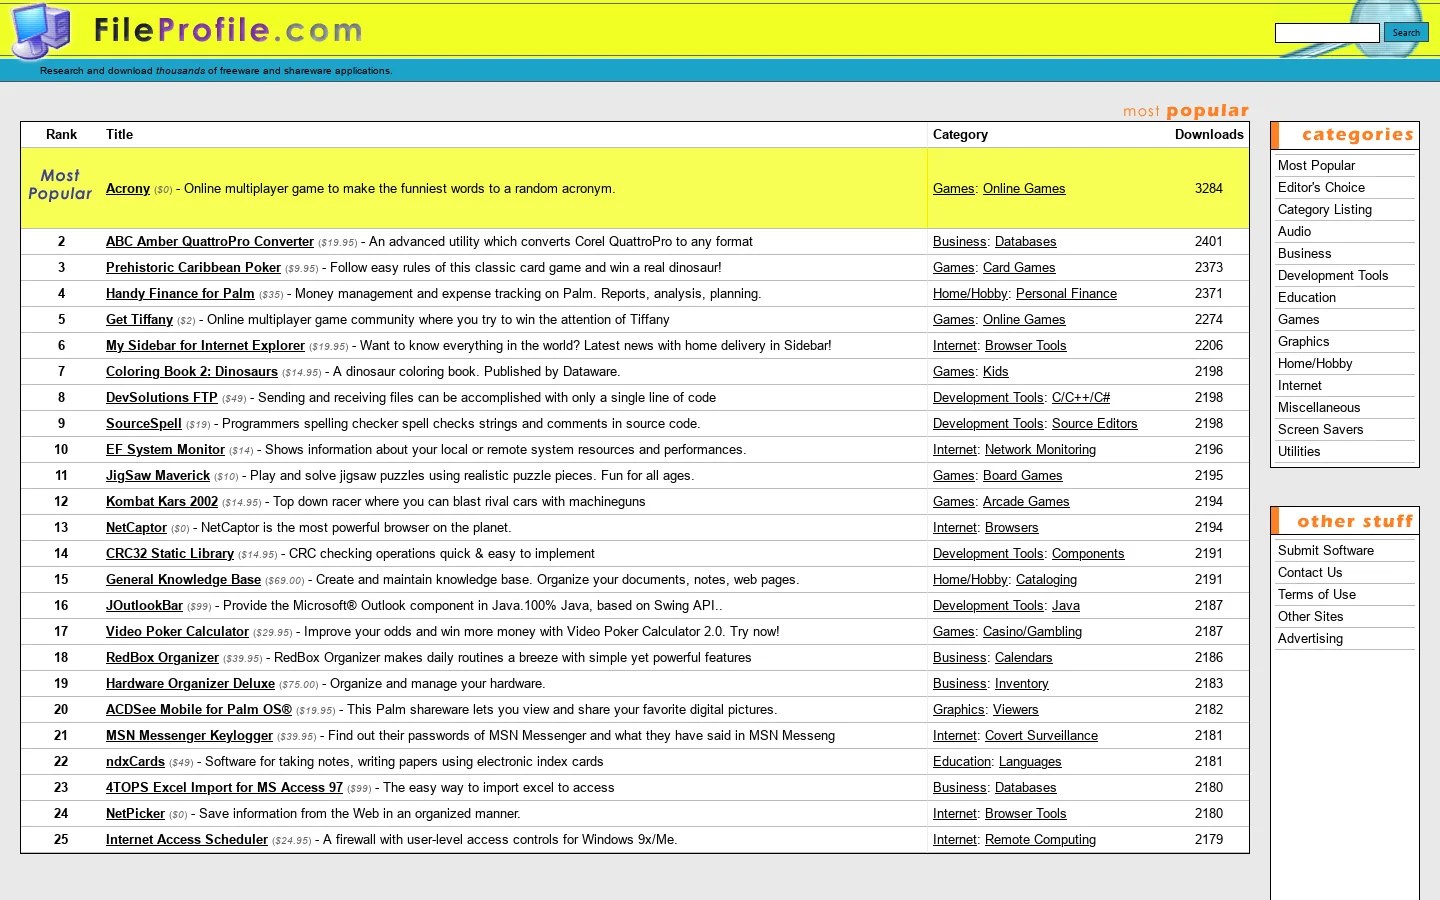1440x900 pixels.
Task: Select Home/Hobby category in sidebar
Action: (x=1315, y=364)
